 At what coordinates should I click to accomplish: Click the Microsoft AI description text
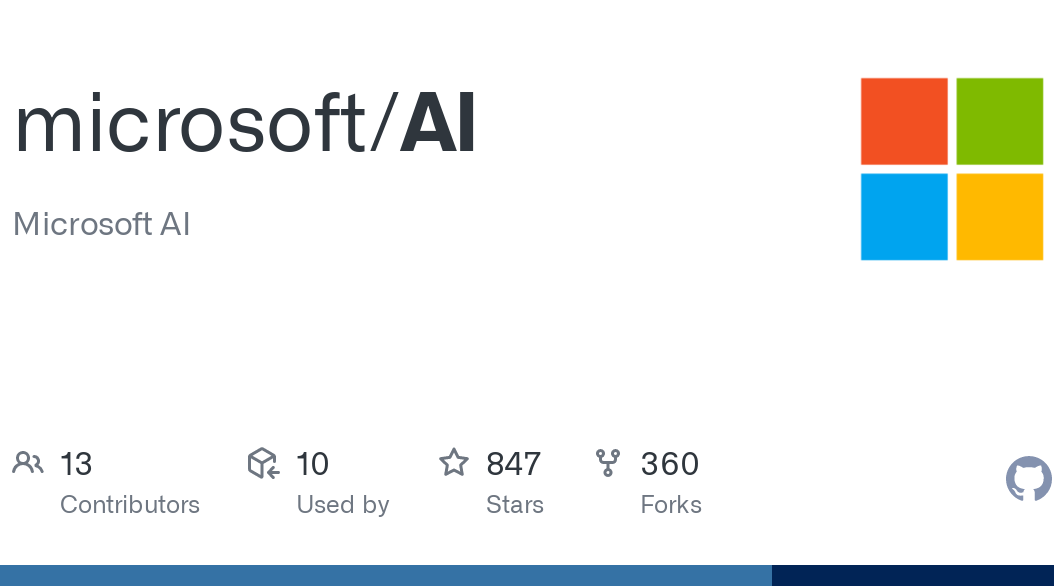[x=102, y=224]
